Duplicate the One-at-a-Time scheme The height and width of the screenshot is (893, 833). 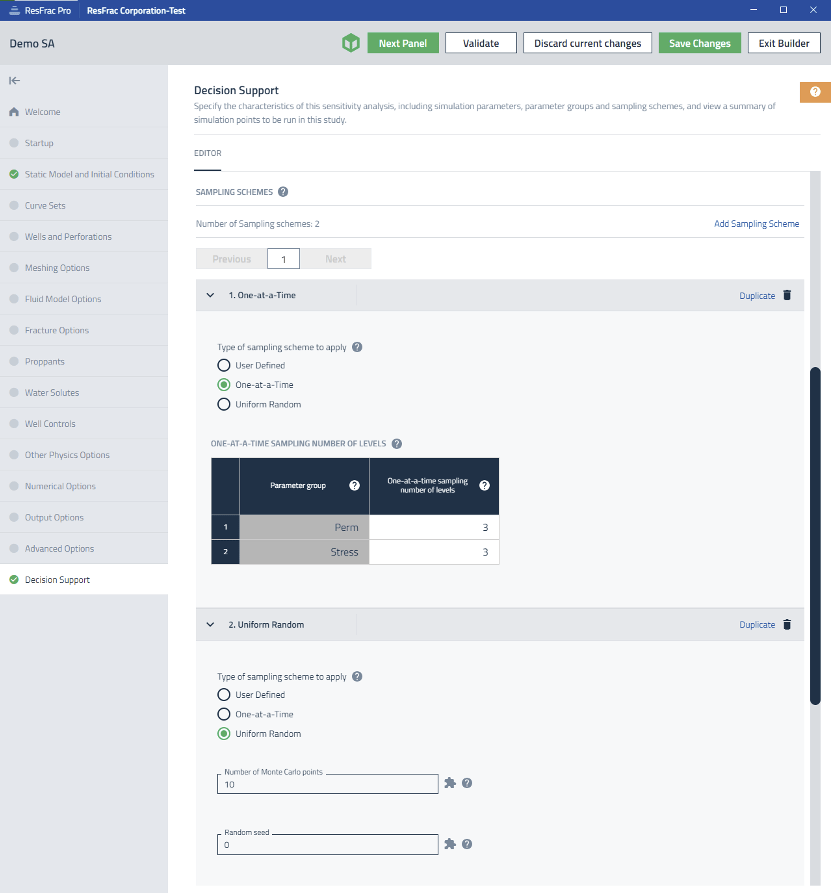pos(757,296)
